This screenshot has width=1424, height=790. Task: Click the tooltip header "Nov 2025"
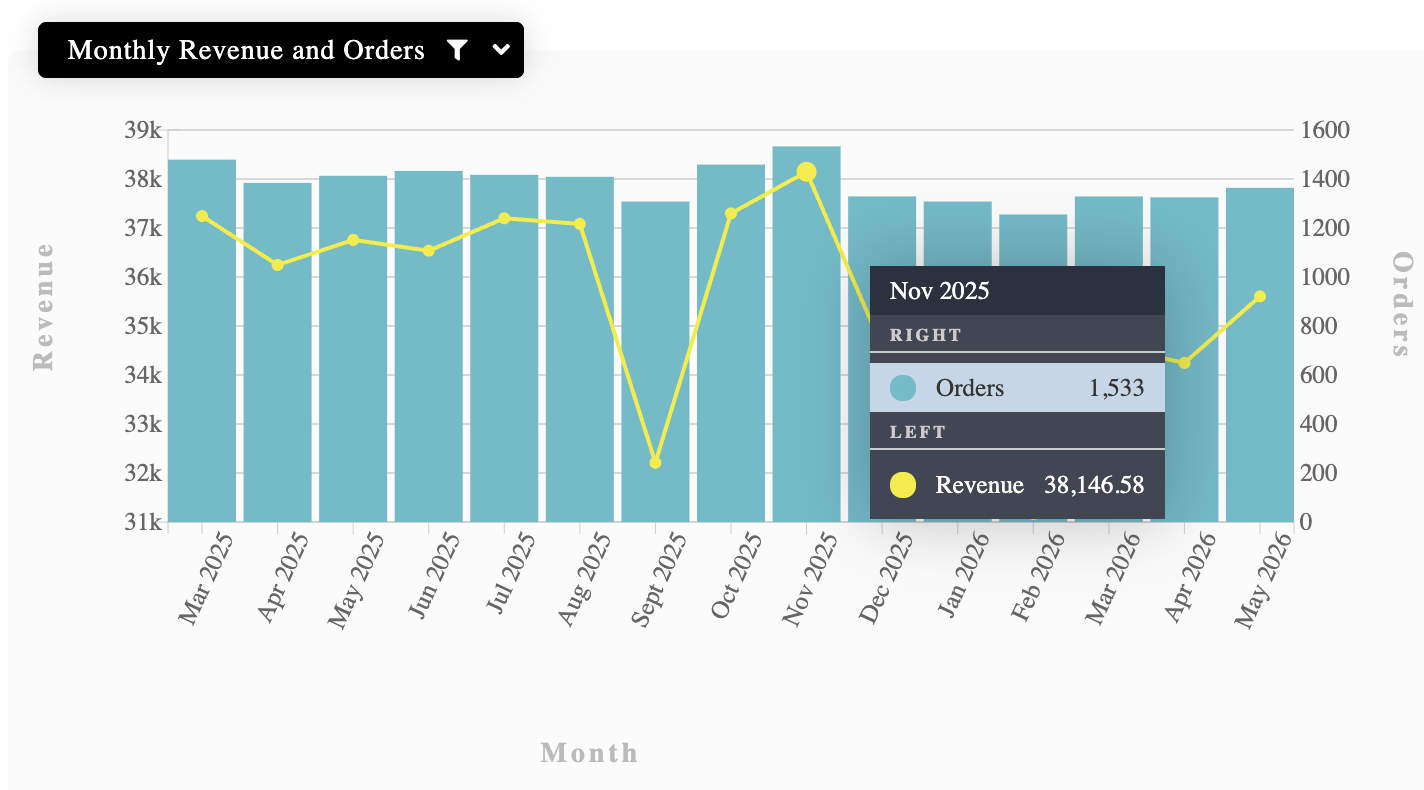coord(939,291)
